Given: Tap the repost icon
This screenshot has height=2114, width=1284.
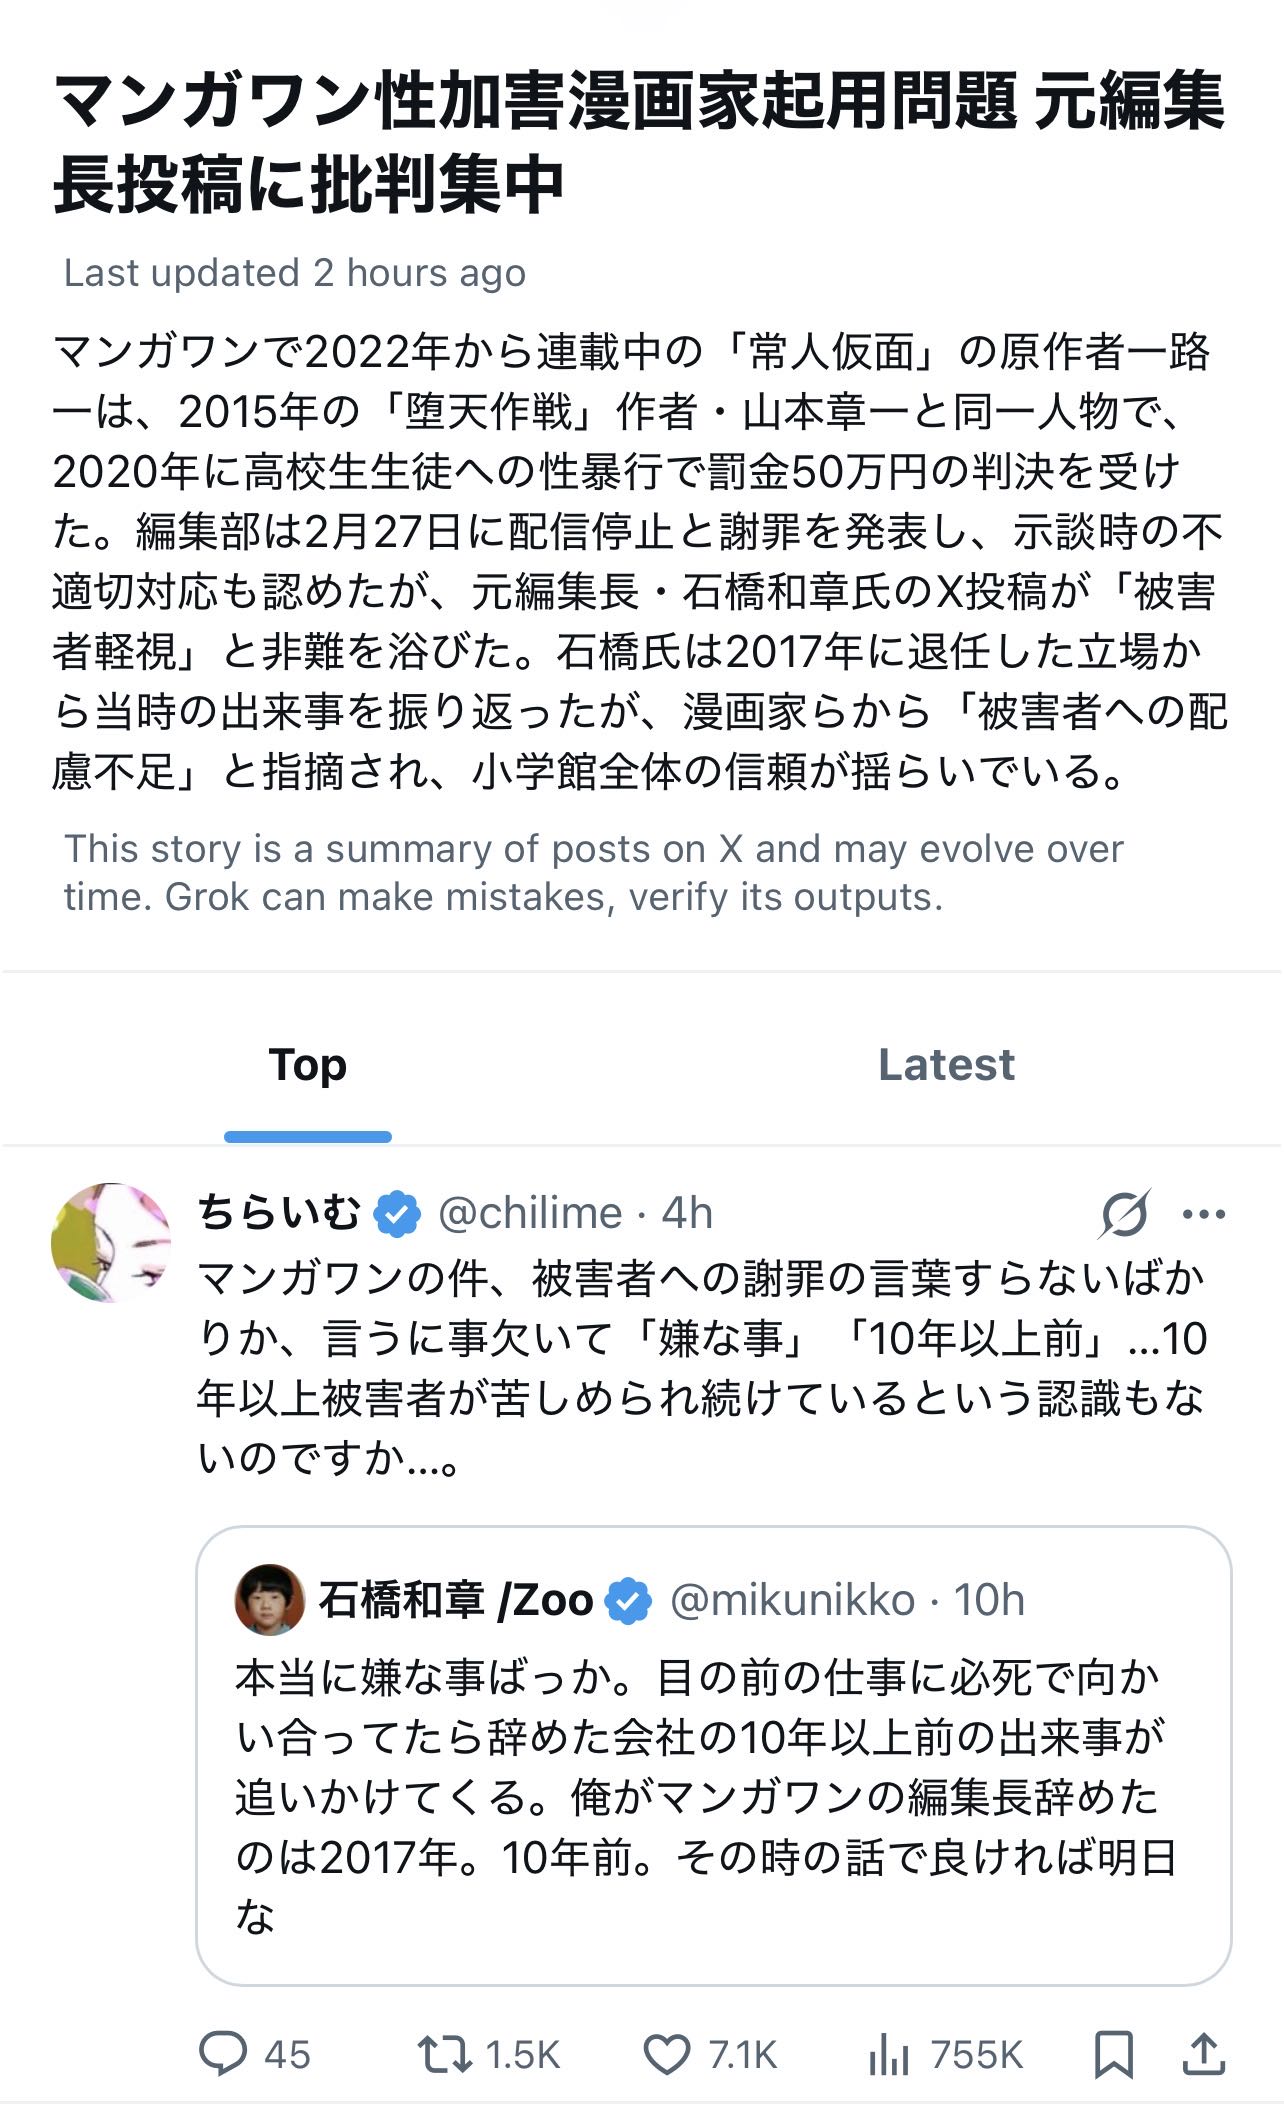Looking at the screenshot, I should [x=445, y=2053].
